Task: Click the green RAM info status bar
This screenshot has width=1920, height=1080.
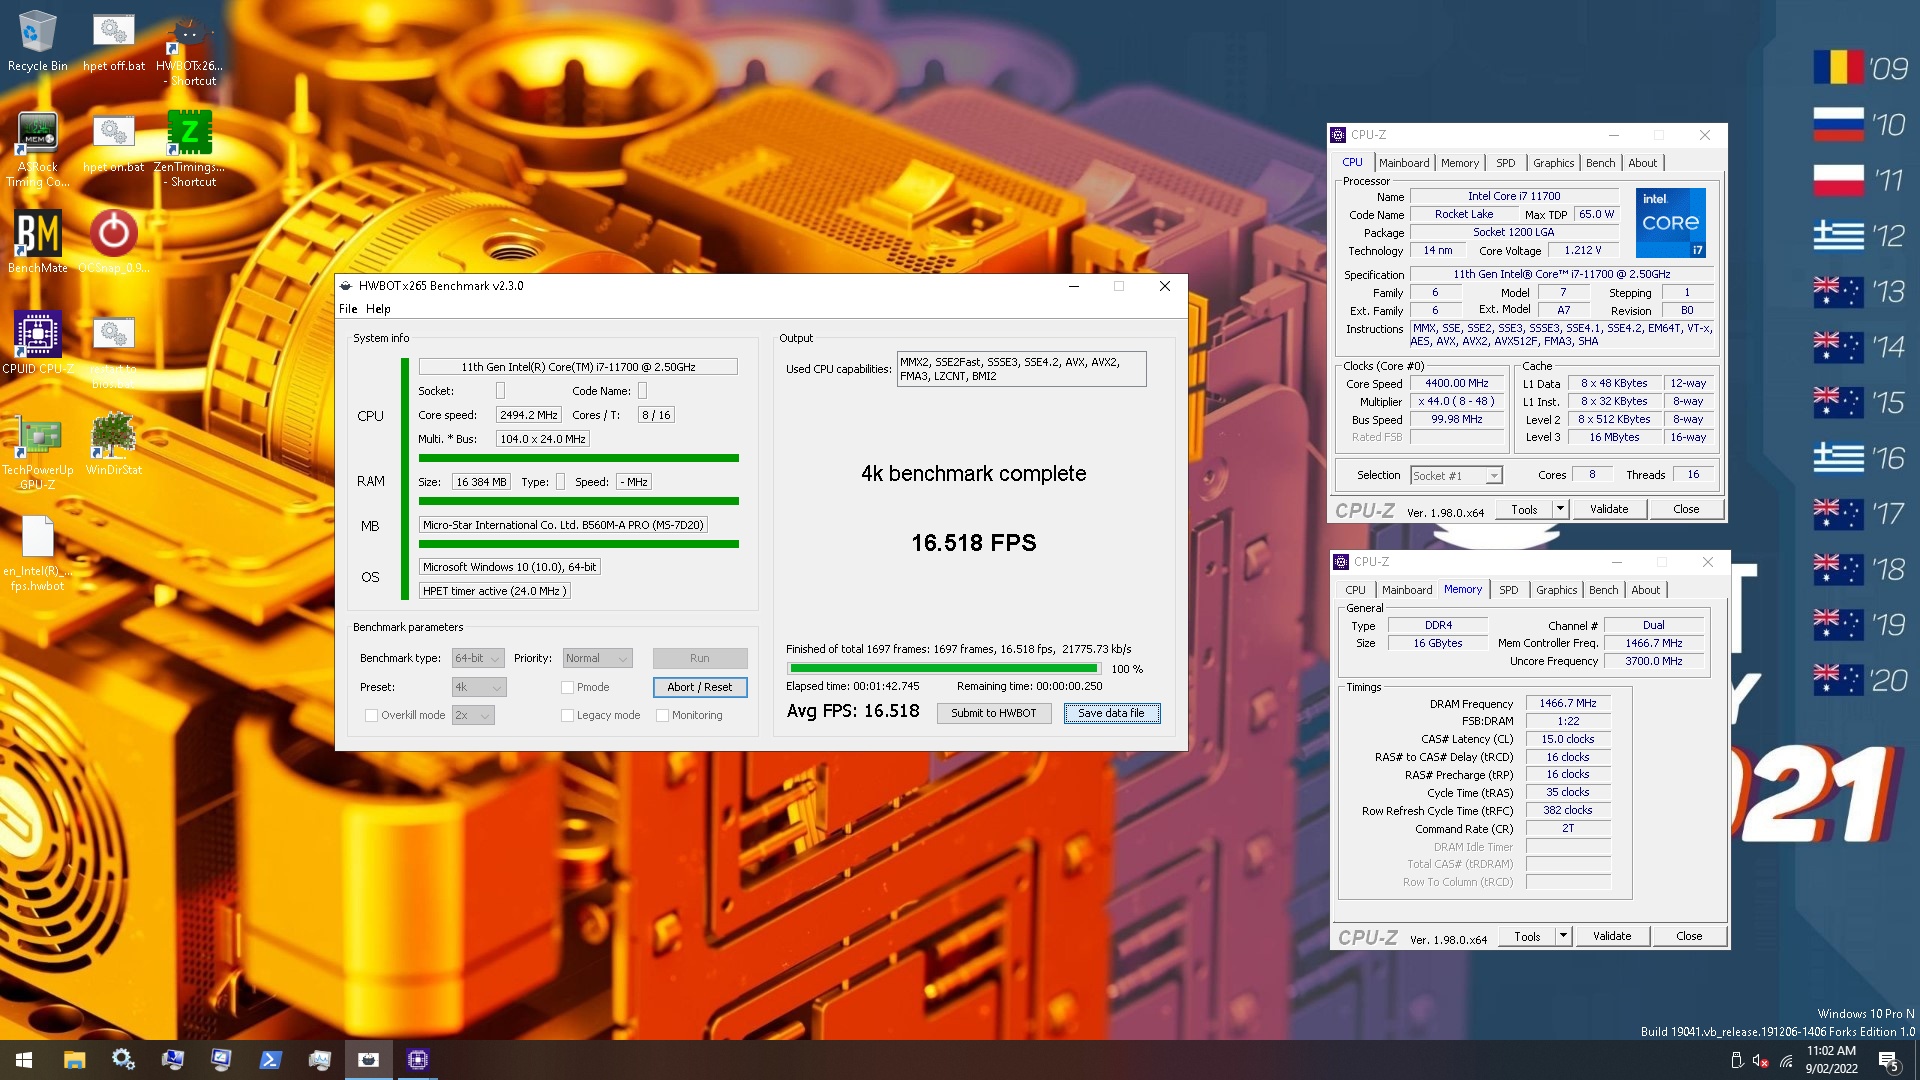Action: (578, 501)
